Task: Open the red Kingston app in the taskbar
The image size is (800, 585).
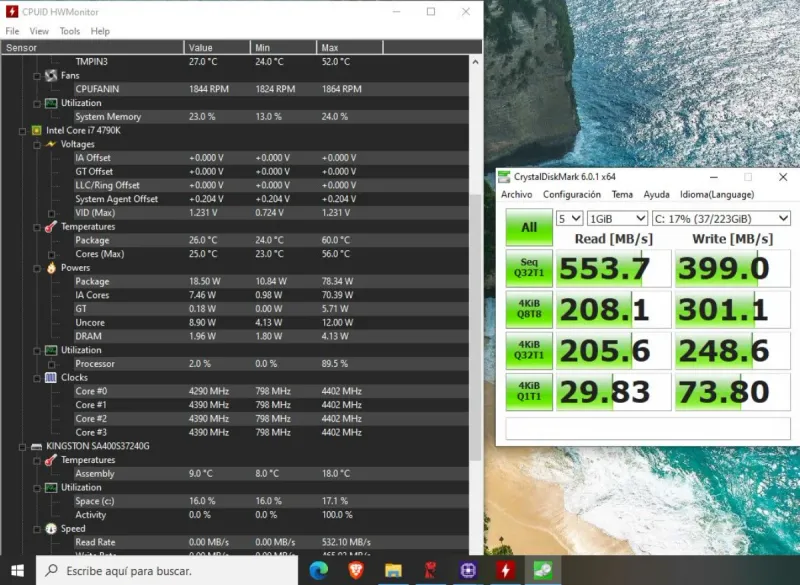Action: pos(431,570)
